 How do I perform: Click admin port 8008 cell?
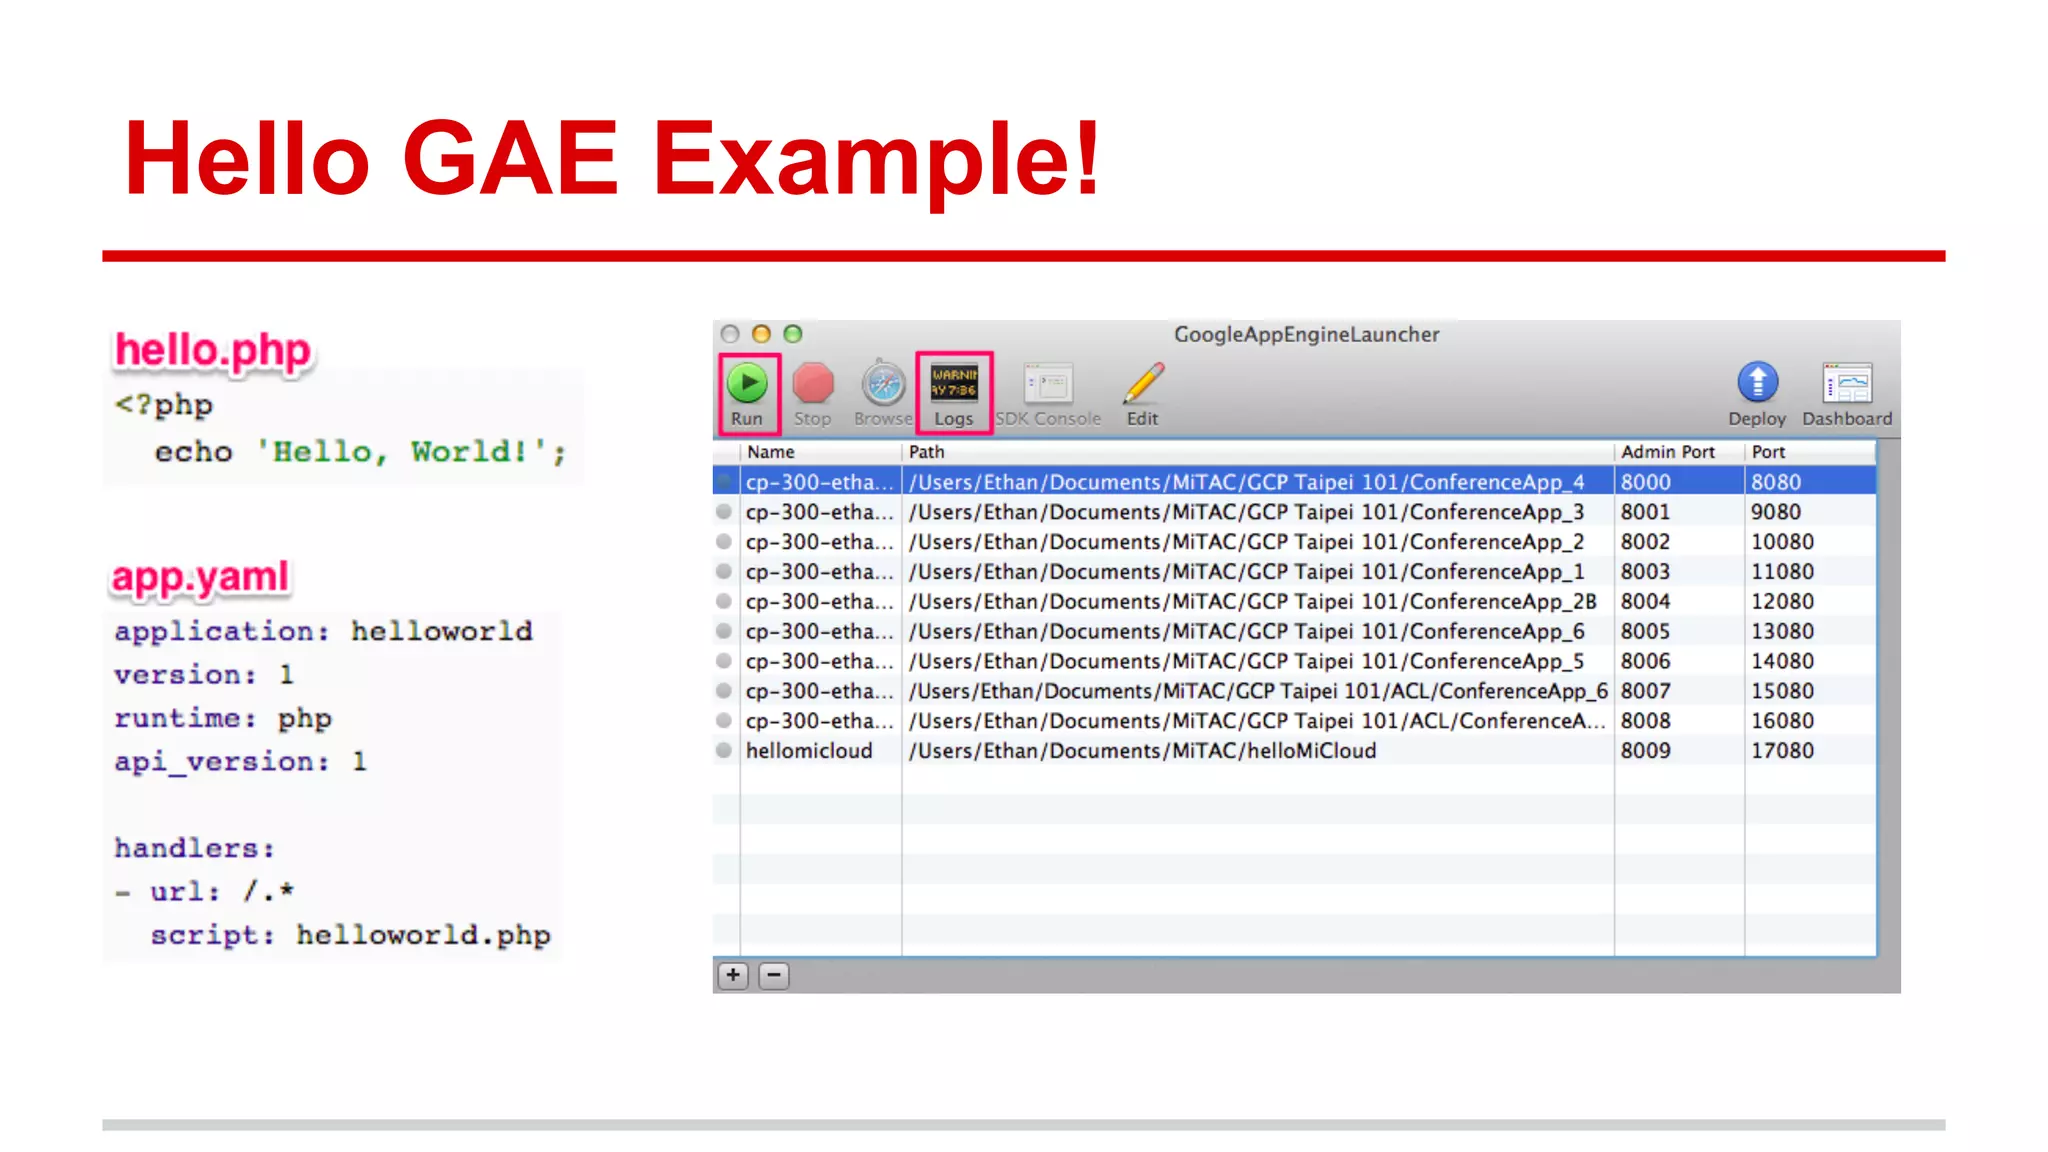click(x=1646, y=721)
